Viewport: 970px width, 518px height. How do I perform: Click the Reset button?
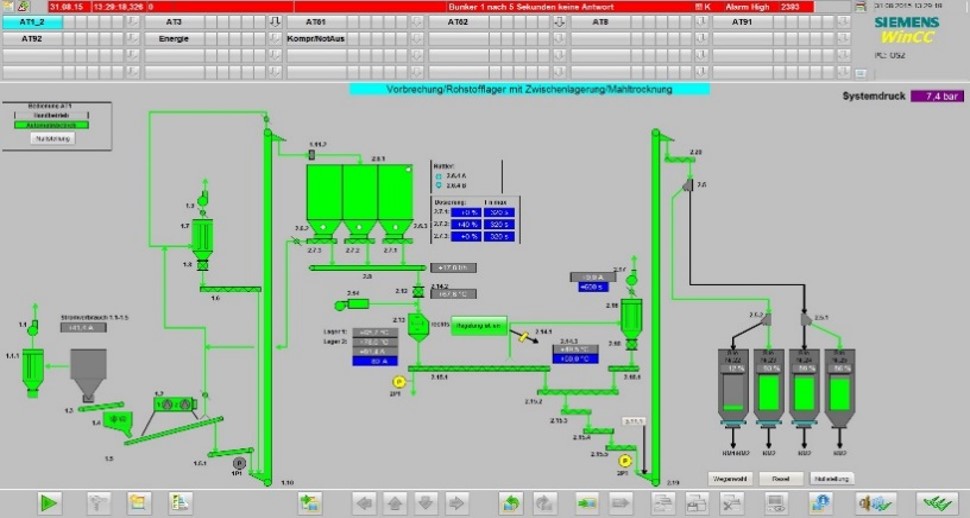pos(781,479)
